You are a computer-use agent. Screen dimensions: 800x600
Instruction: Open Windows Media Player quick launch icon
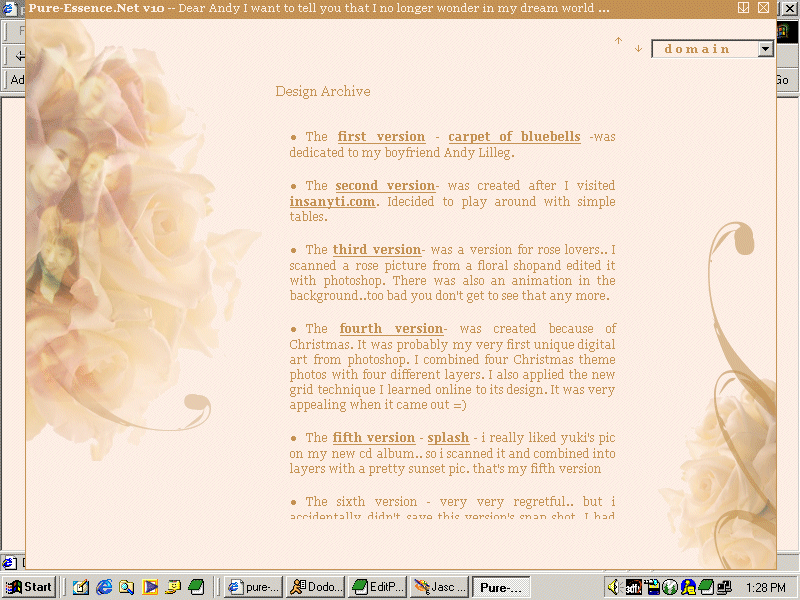(x=150, y=587)
